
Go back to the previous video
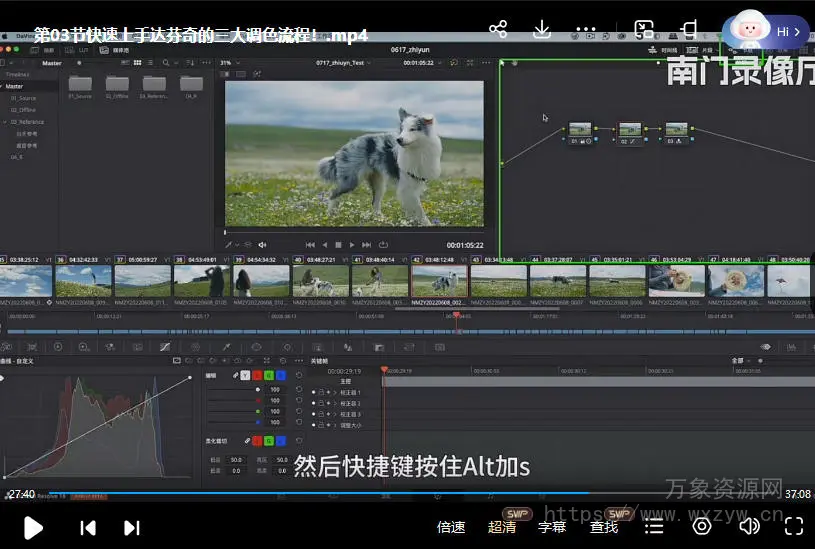tap(88, 527)
